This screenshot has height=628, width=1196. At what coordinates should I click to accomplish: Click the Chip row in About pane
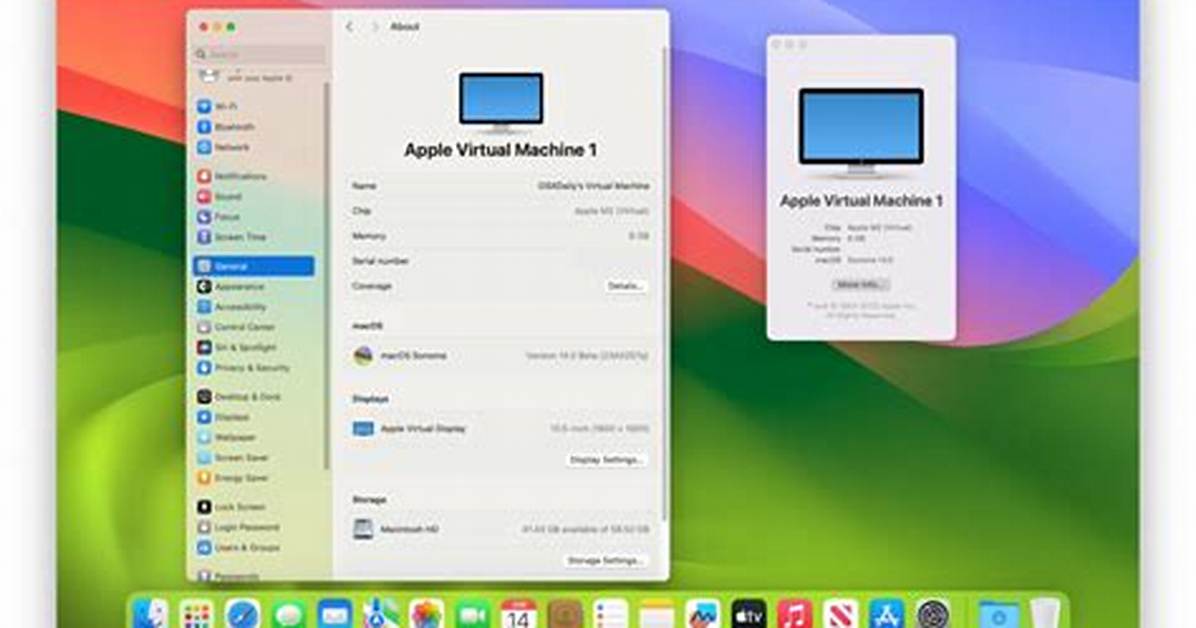coord(500,211)
